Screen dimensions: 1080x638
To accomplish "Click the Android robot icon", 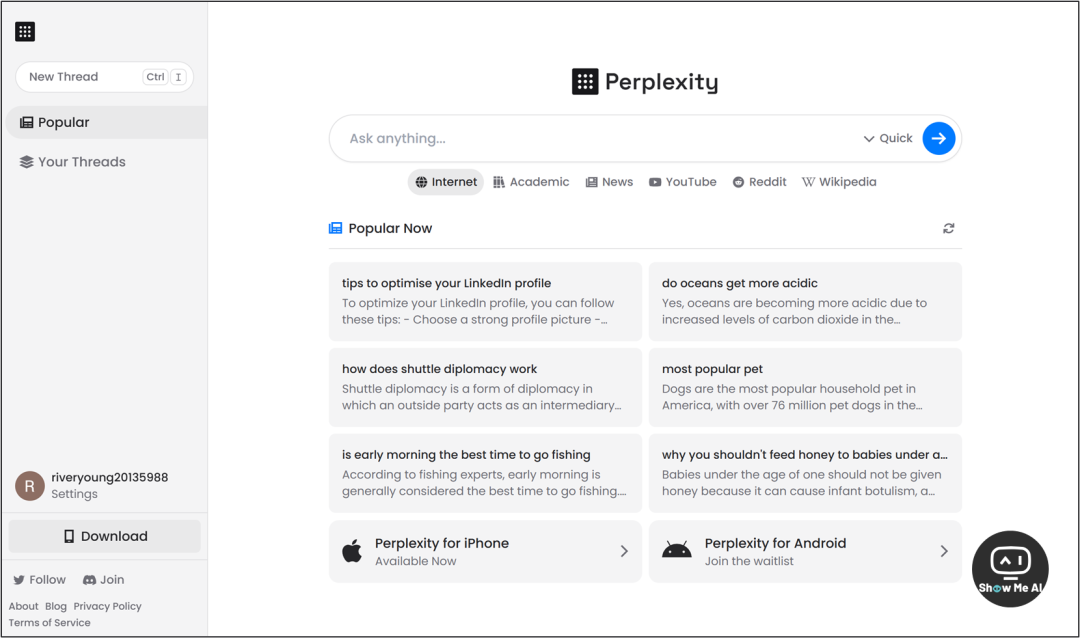I will 677,551.
